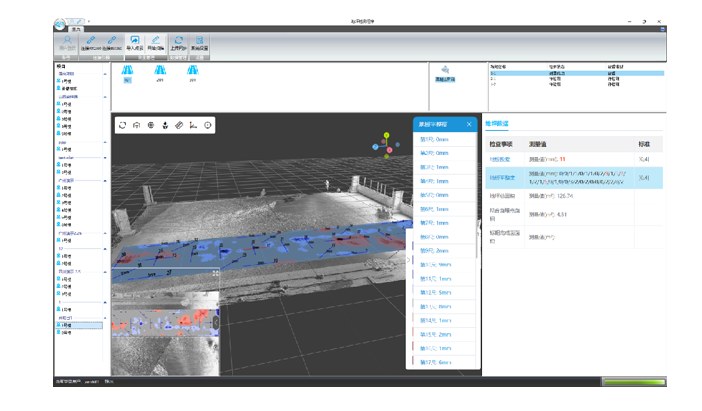This screenshot has height=411, width=702.
Task: Click the green progress bar in the status bar
Action: click(634, 382)
